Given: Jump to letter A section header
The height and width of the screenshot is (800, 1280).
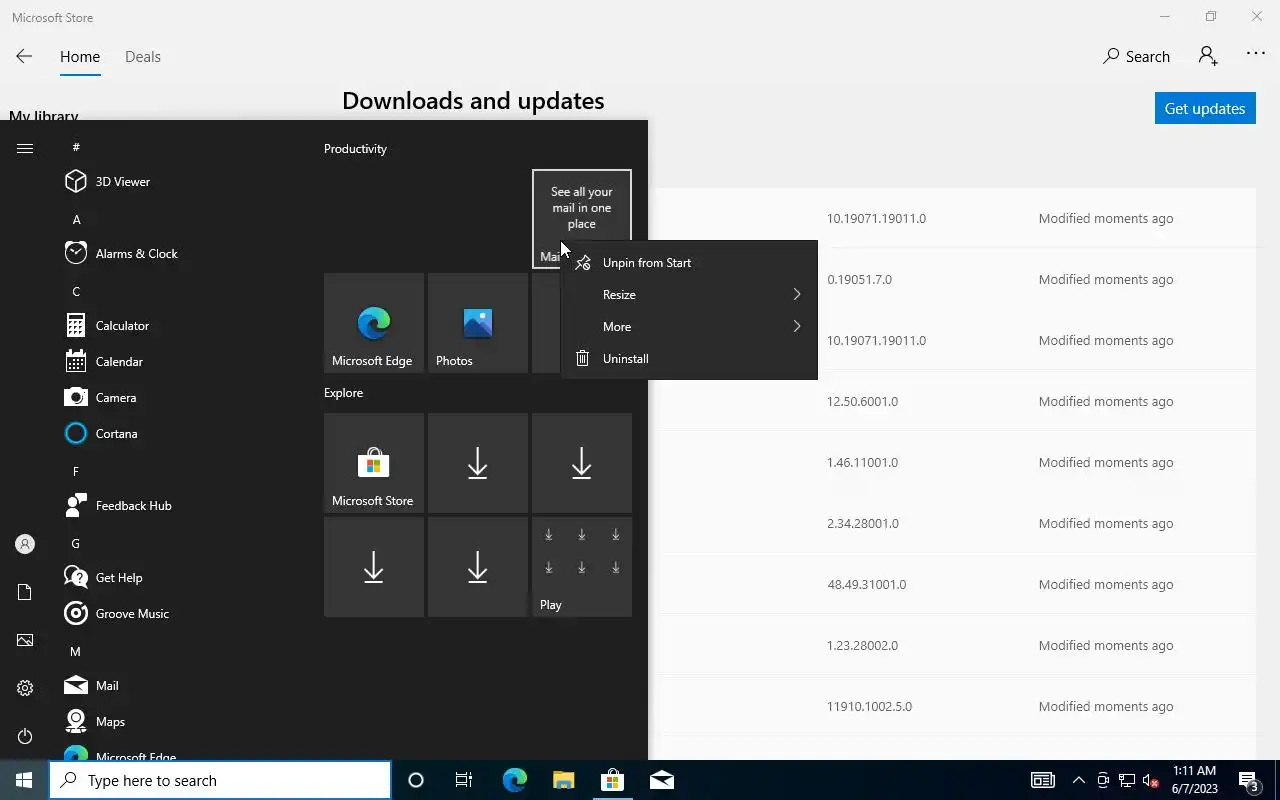Looking at the screenshot, I should (x=77, y=219).
